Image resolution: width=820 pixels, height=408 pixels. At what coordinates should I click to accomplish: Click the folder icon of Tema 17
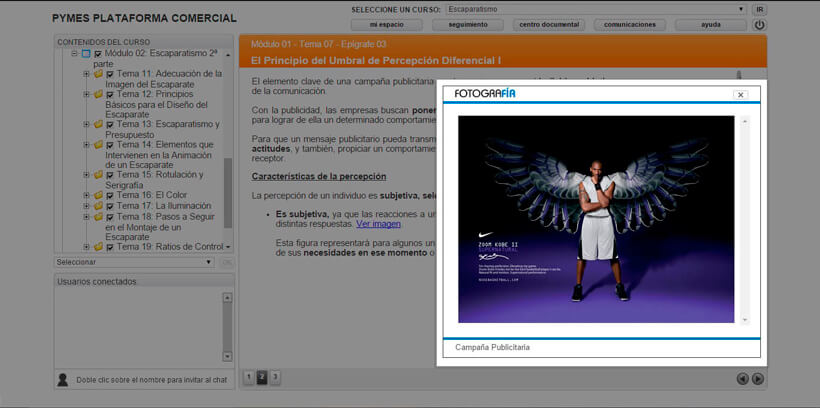[98, 206]
